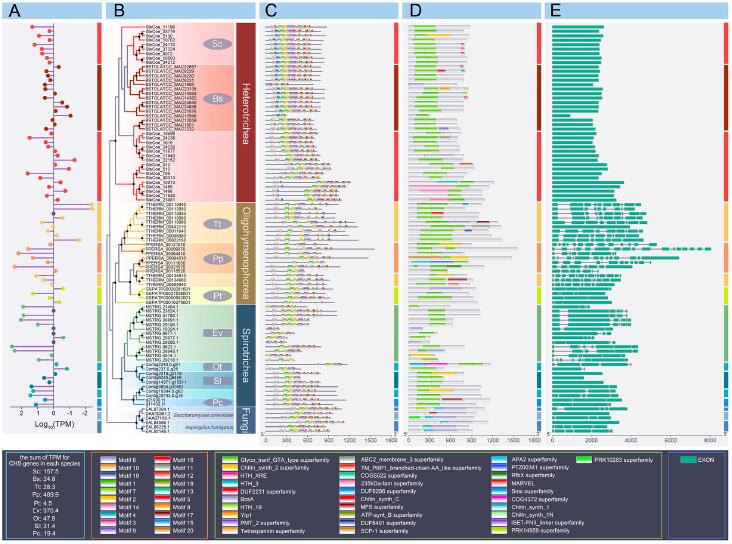Click the Sc species oval badge
This screenshot has height=544, width=732.
click(217, 44)
